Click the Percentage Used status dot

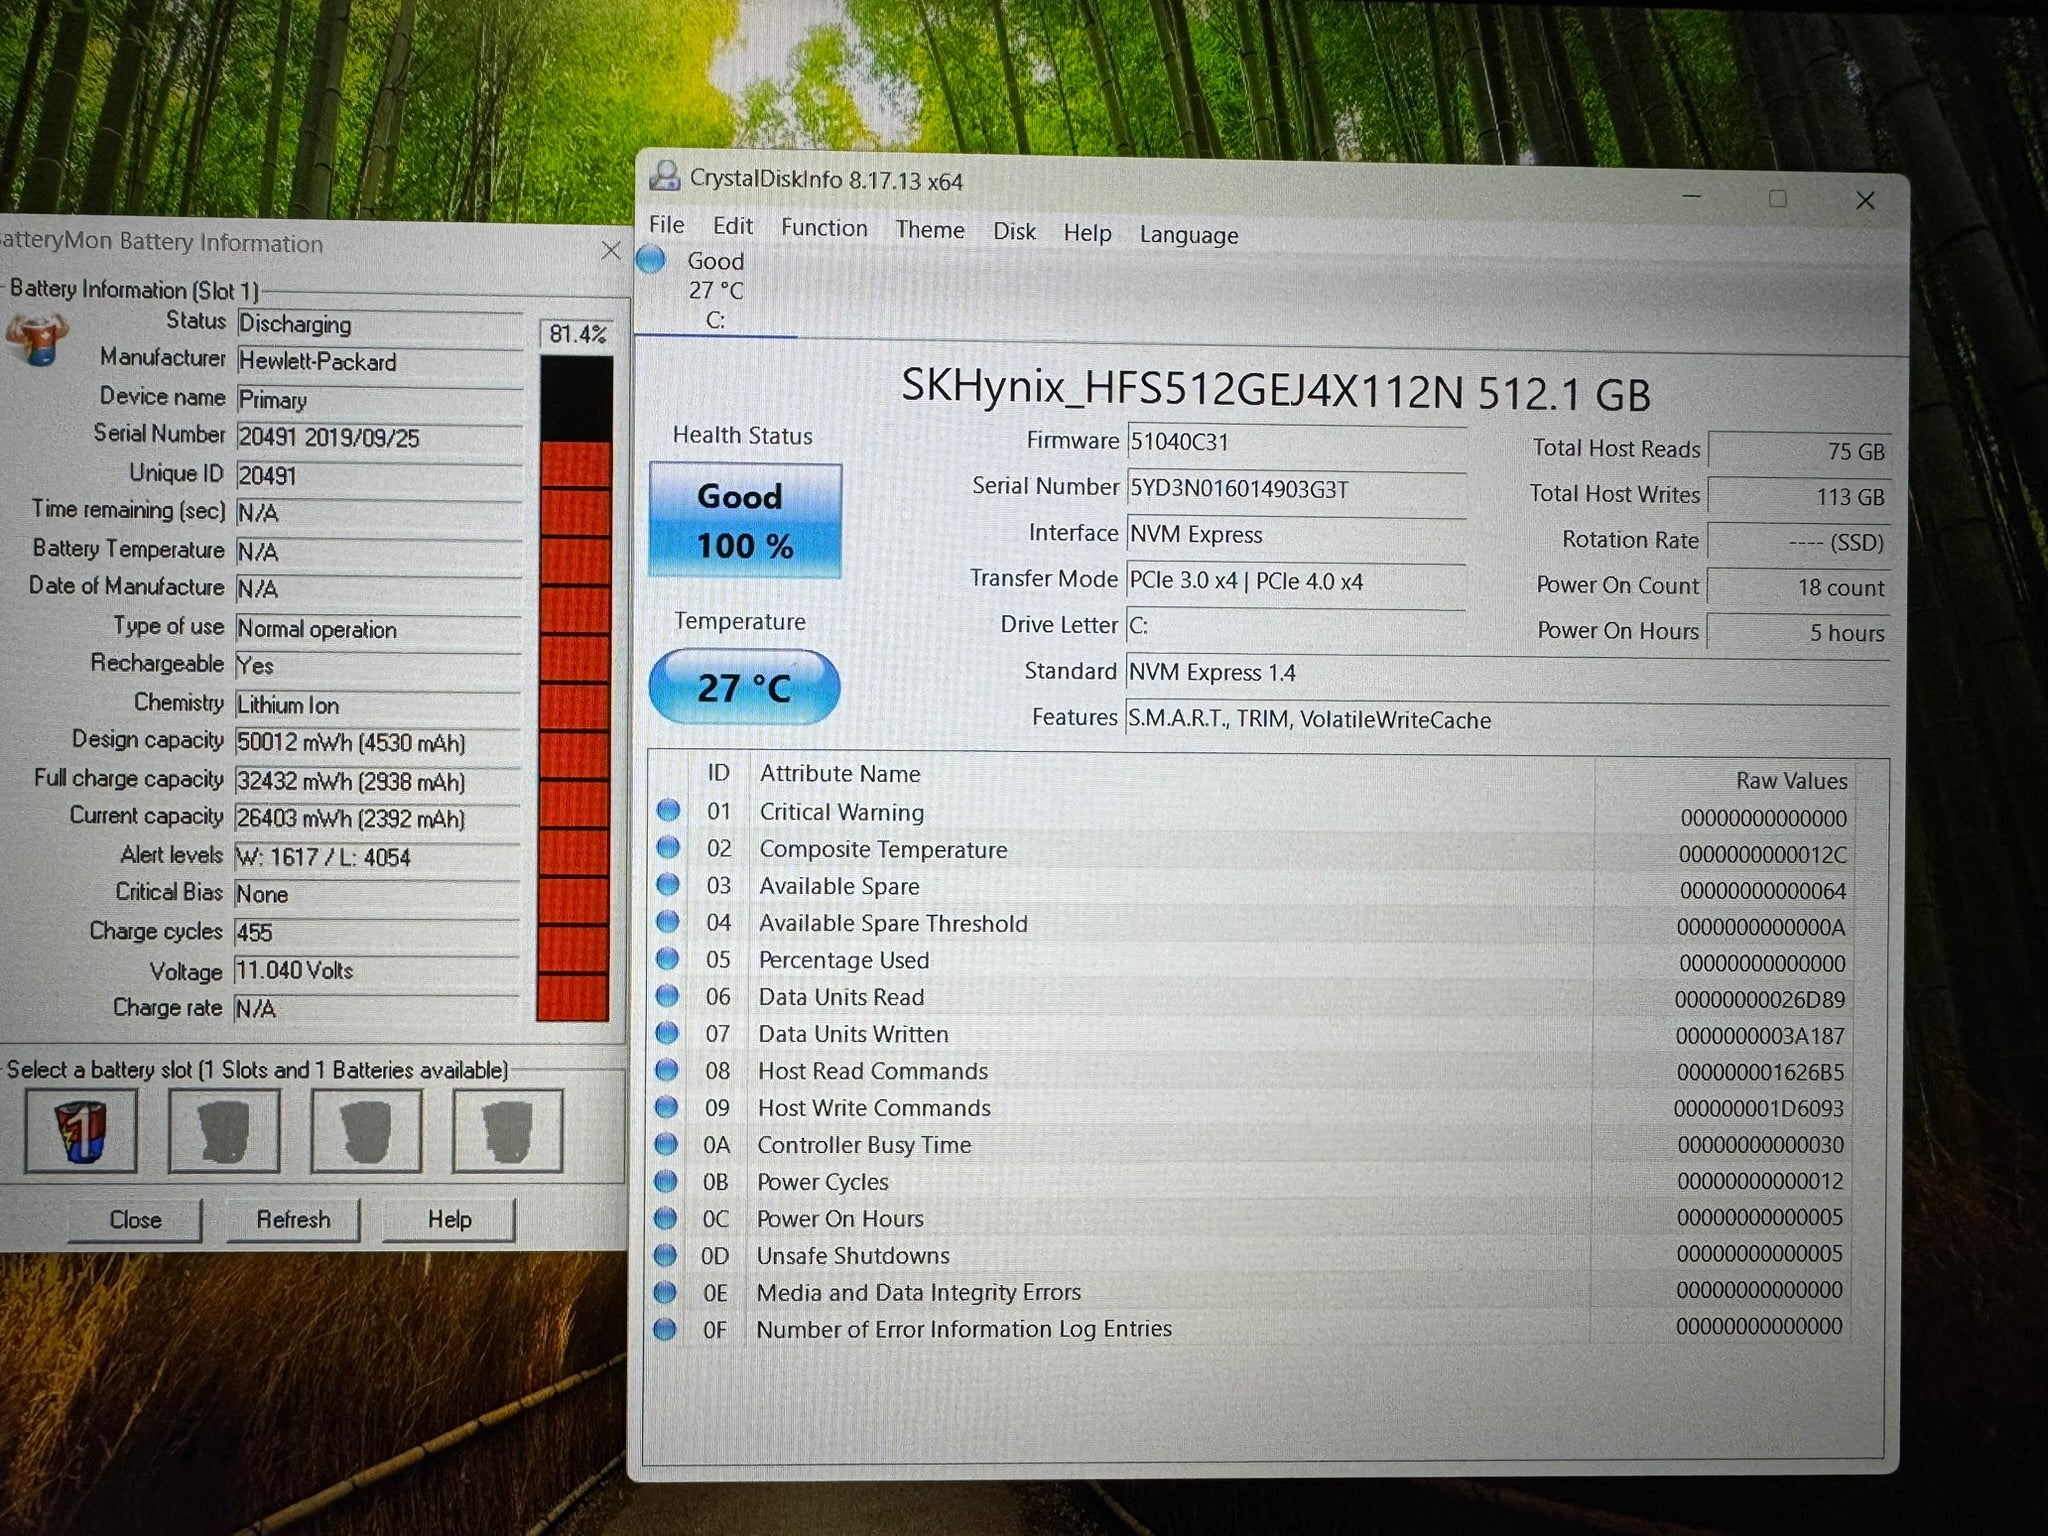click(667, 959)
